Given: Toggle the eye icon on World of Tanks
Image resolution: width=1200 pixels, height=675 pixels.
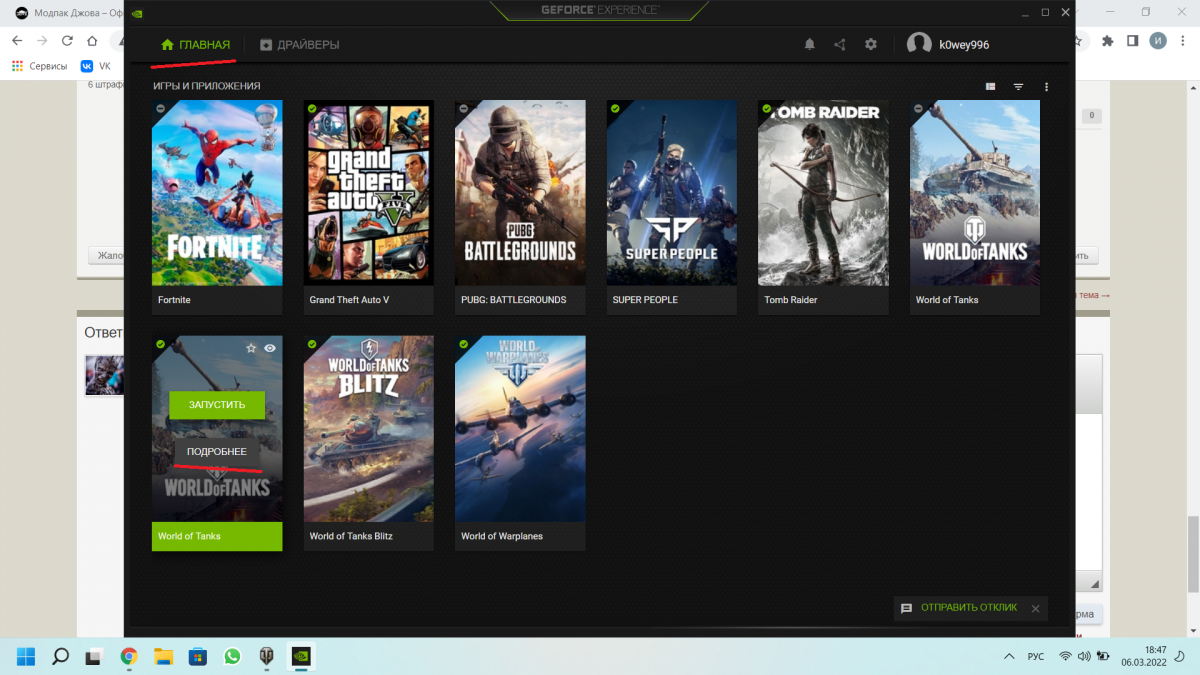Looking at the screenshot, I should tap(270, 348).
